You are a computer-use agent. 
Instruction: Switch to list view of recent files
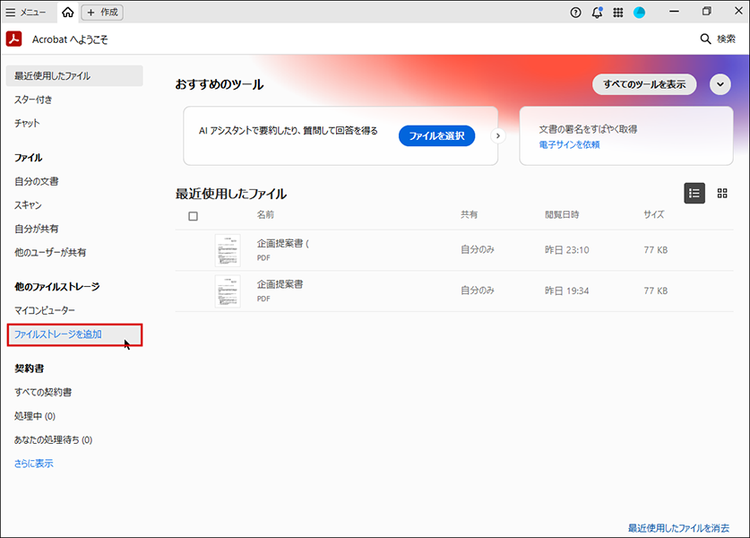click(694, 193)
